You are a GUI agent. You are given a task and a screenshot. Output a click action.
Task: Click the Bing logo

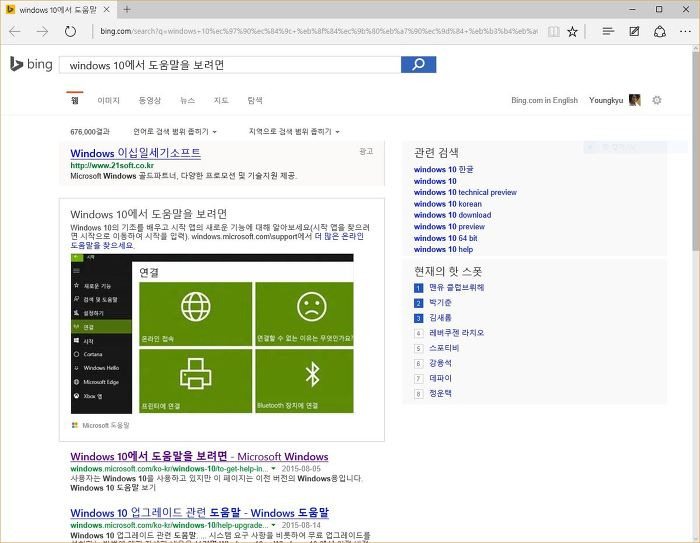point(31,64)
